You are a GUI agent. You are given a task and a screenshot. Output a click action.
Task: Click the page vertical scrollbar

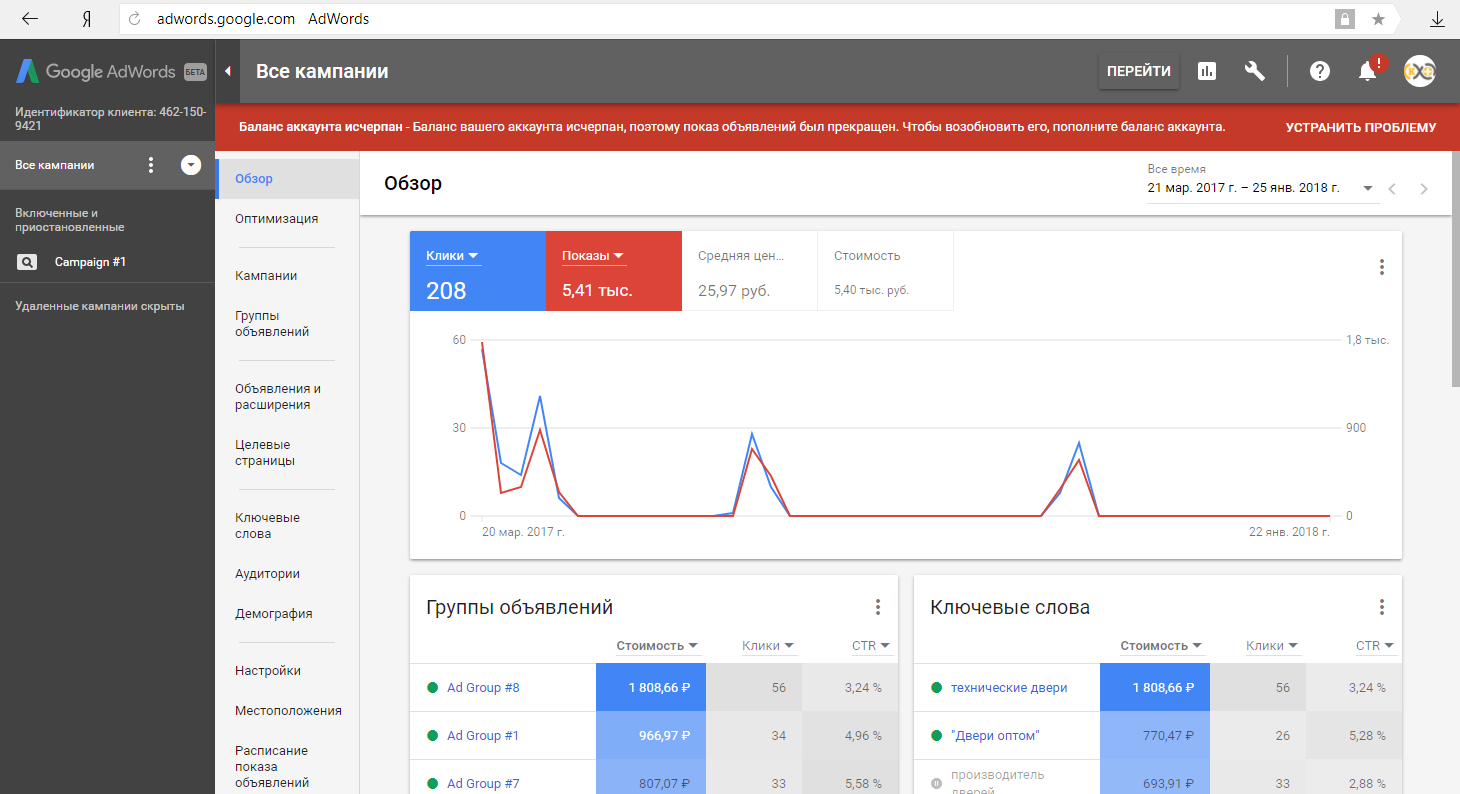click(x=1455, y=270)
